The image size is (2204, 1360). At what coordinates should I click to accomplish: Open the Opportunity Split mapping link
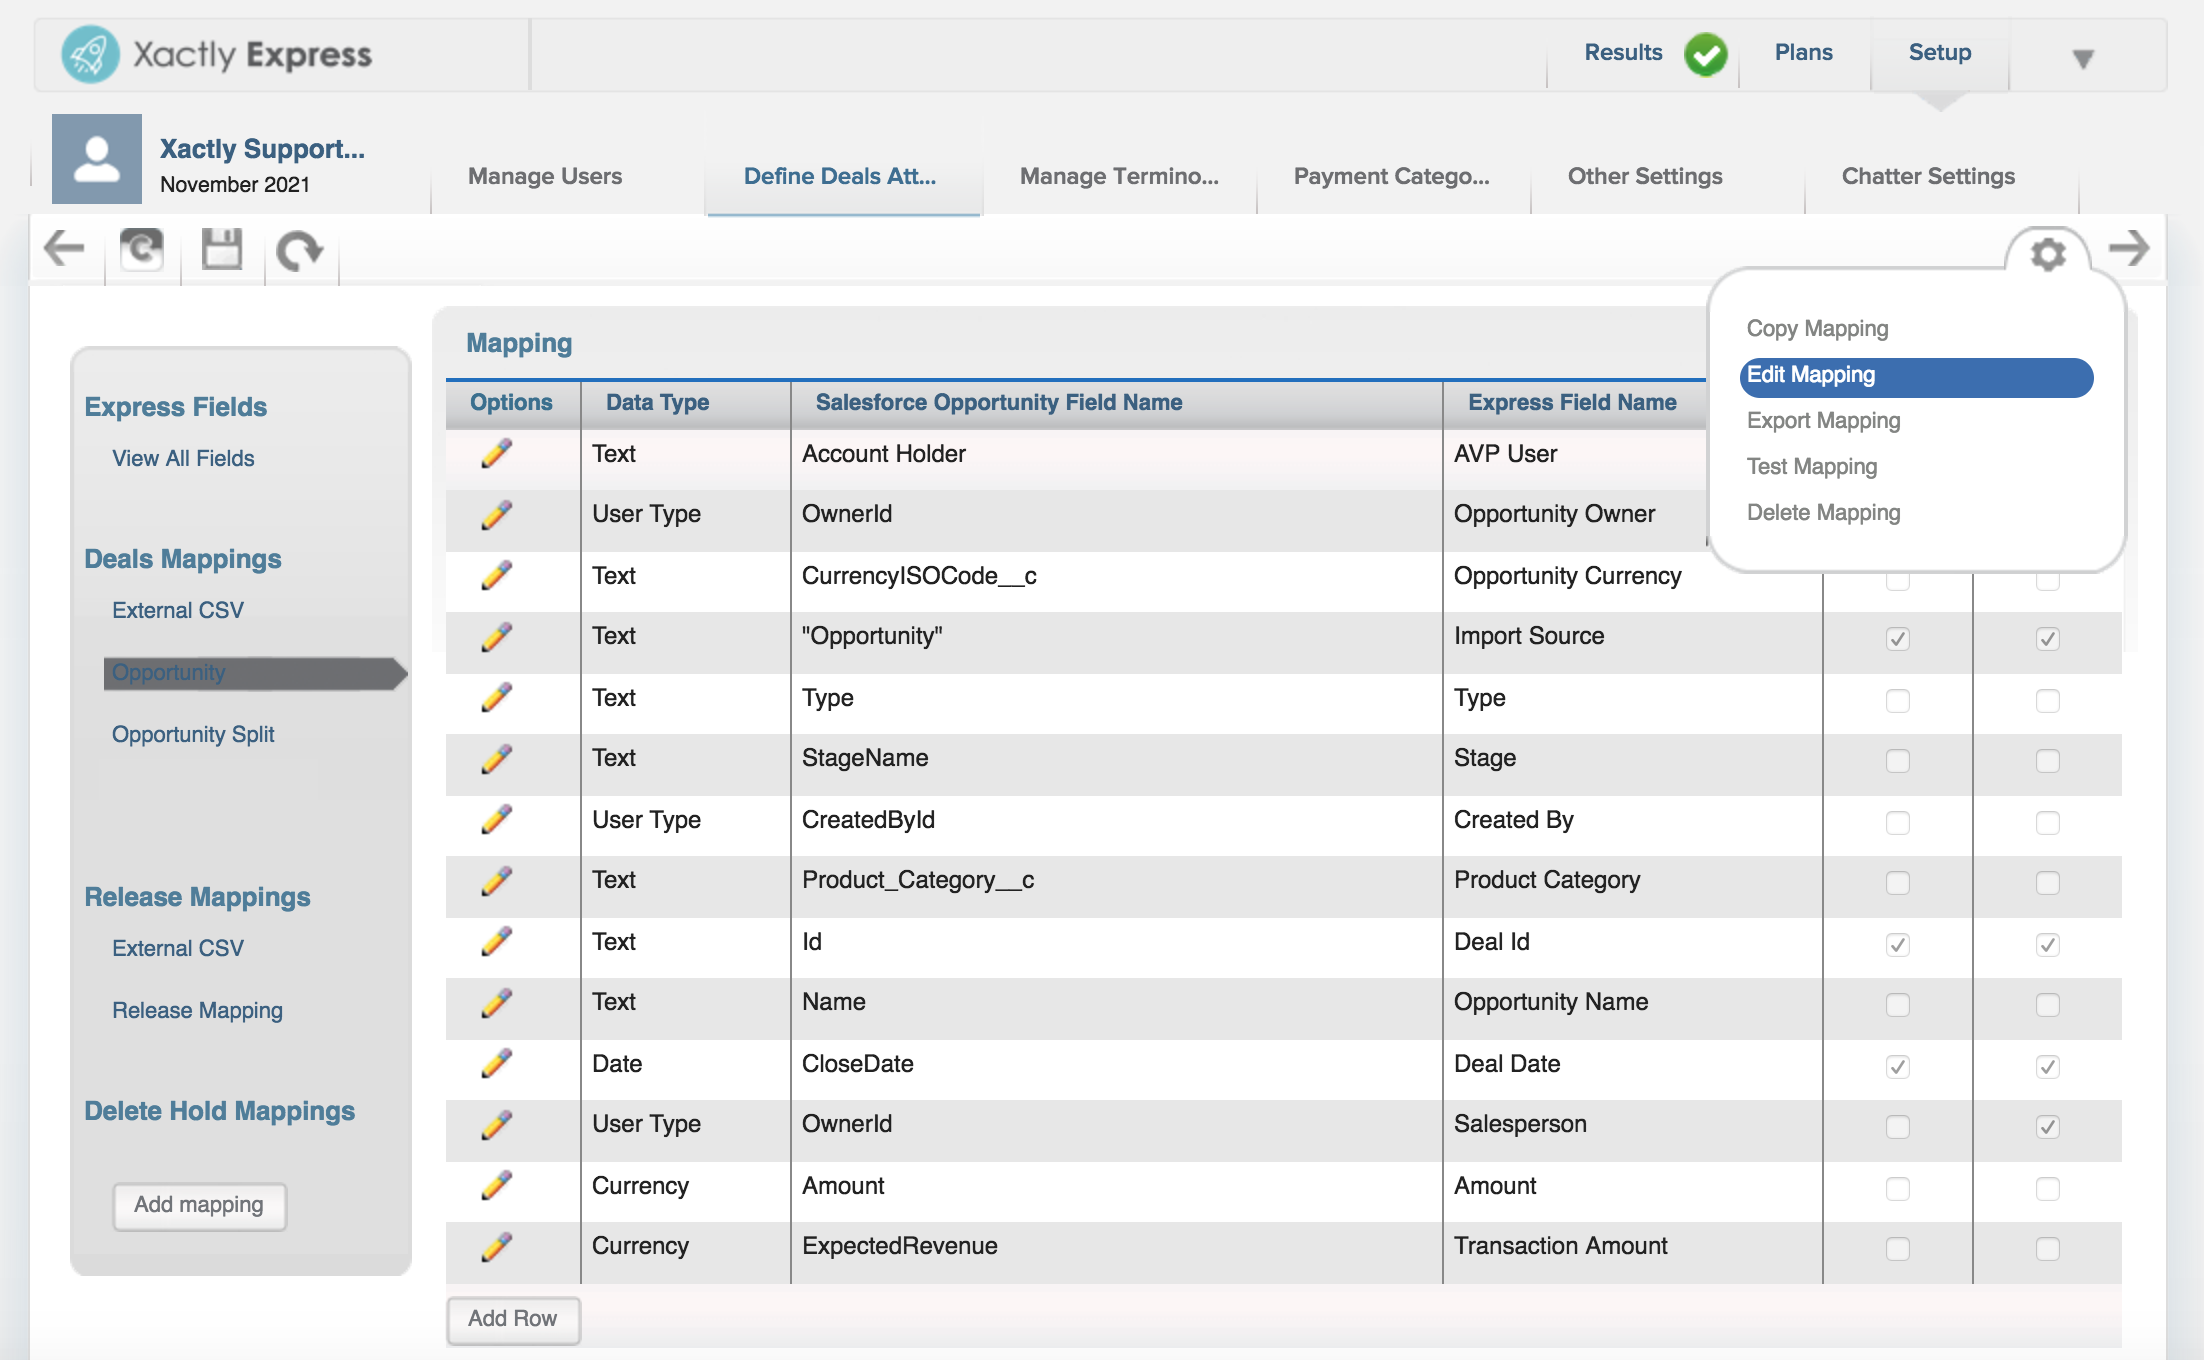pos(193,734)
